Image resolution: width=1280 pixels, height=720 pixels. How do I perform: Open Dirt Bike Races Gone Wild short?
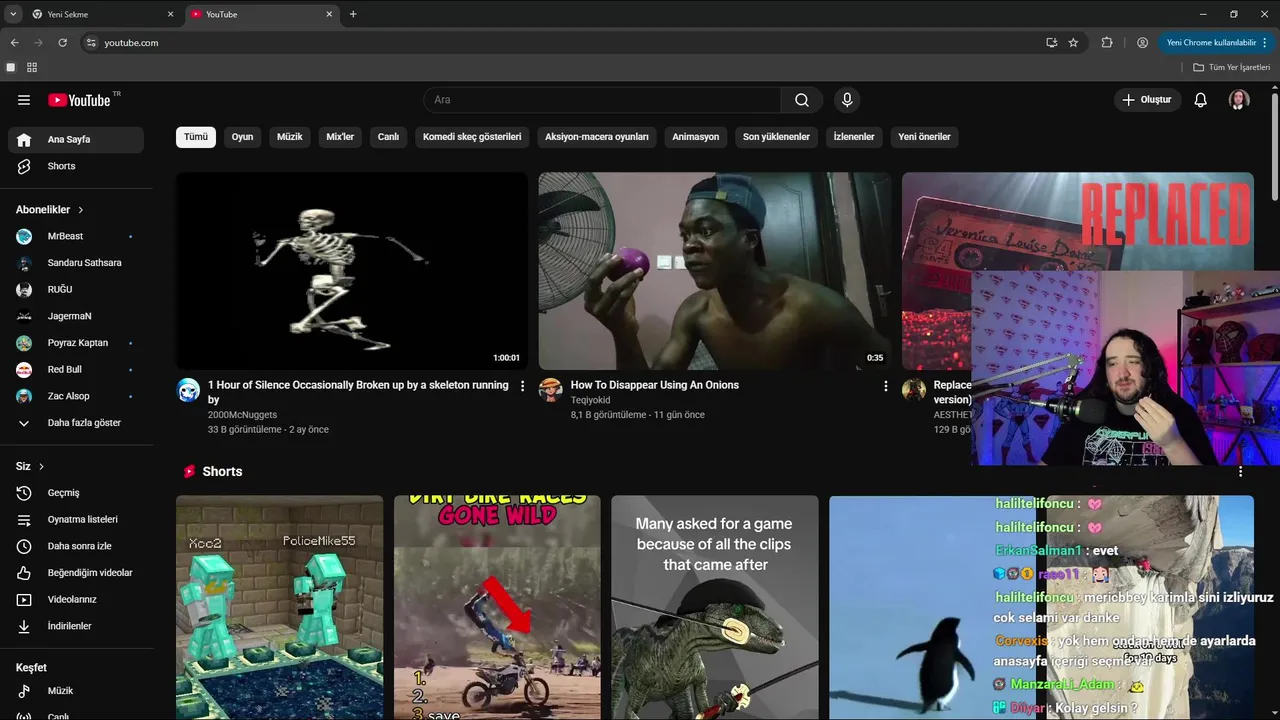click(497, 608)
